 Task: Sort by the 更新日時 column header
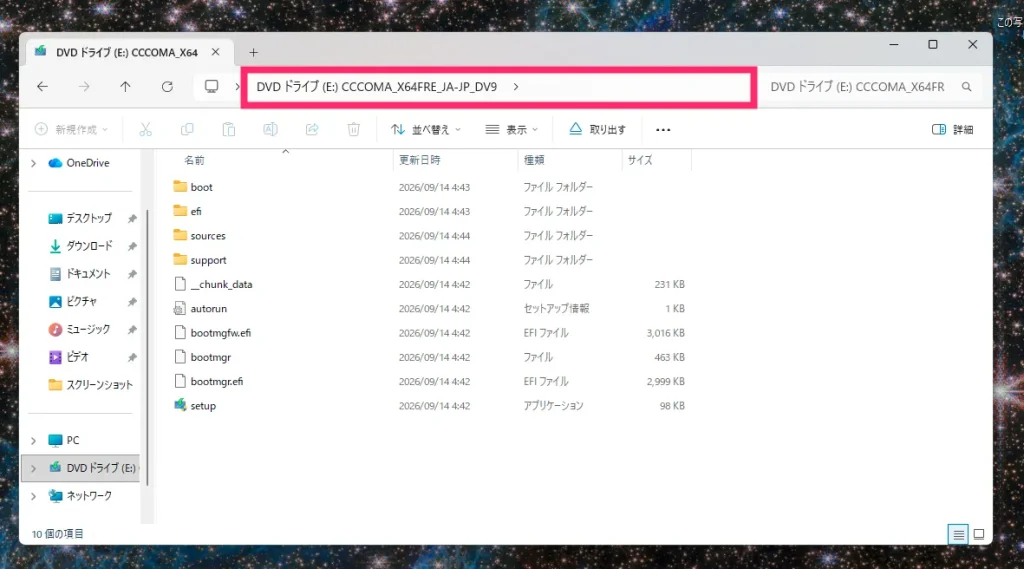[420, 160]
